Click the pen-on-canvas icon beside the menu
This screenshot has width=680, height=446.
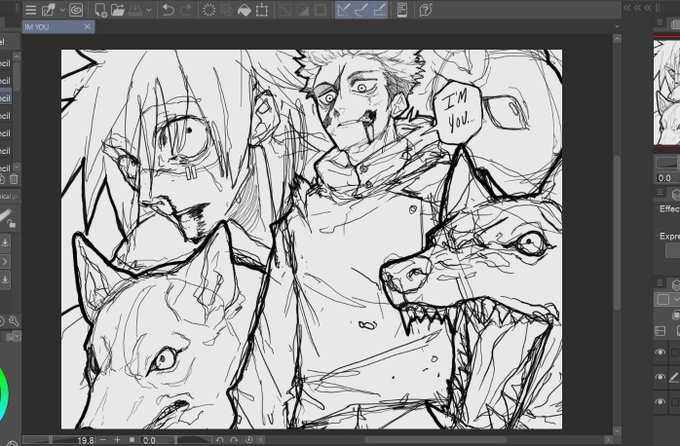(48, 10)
